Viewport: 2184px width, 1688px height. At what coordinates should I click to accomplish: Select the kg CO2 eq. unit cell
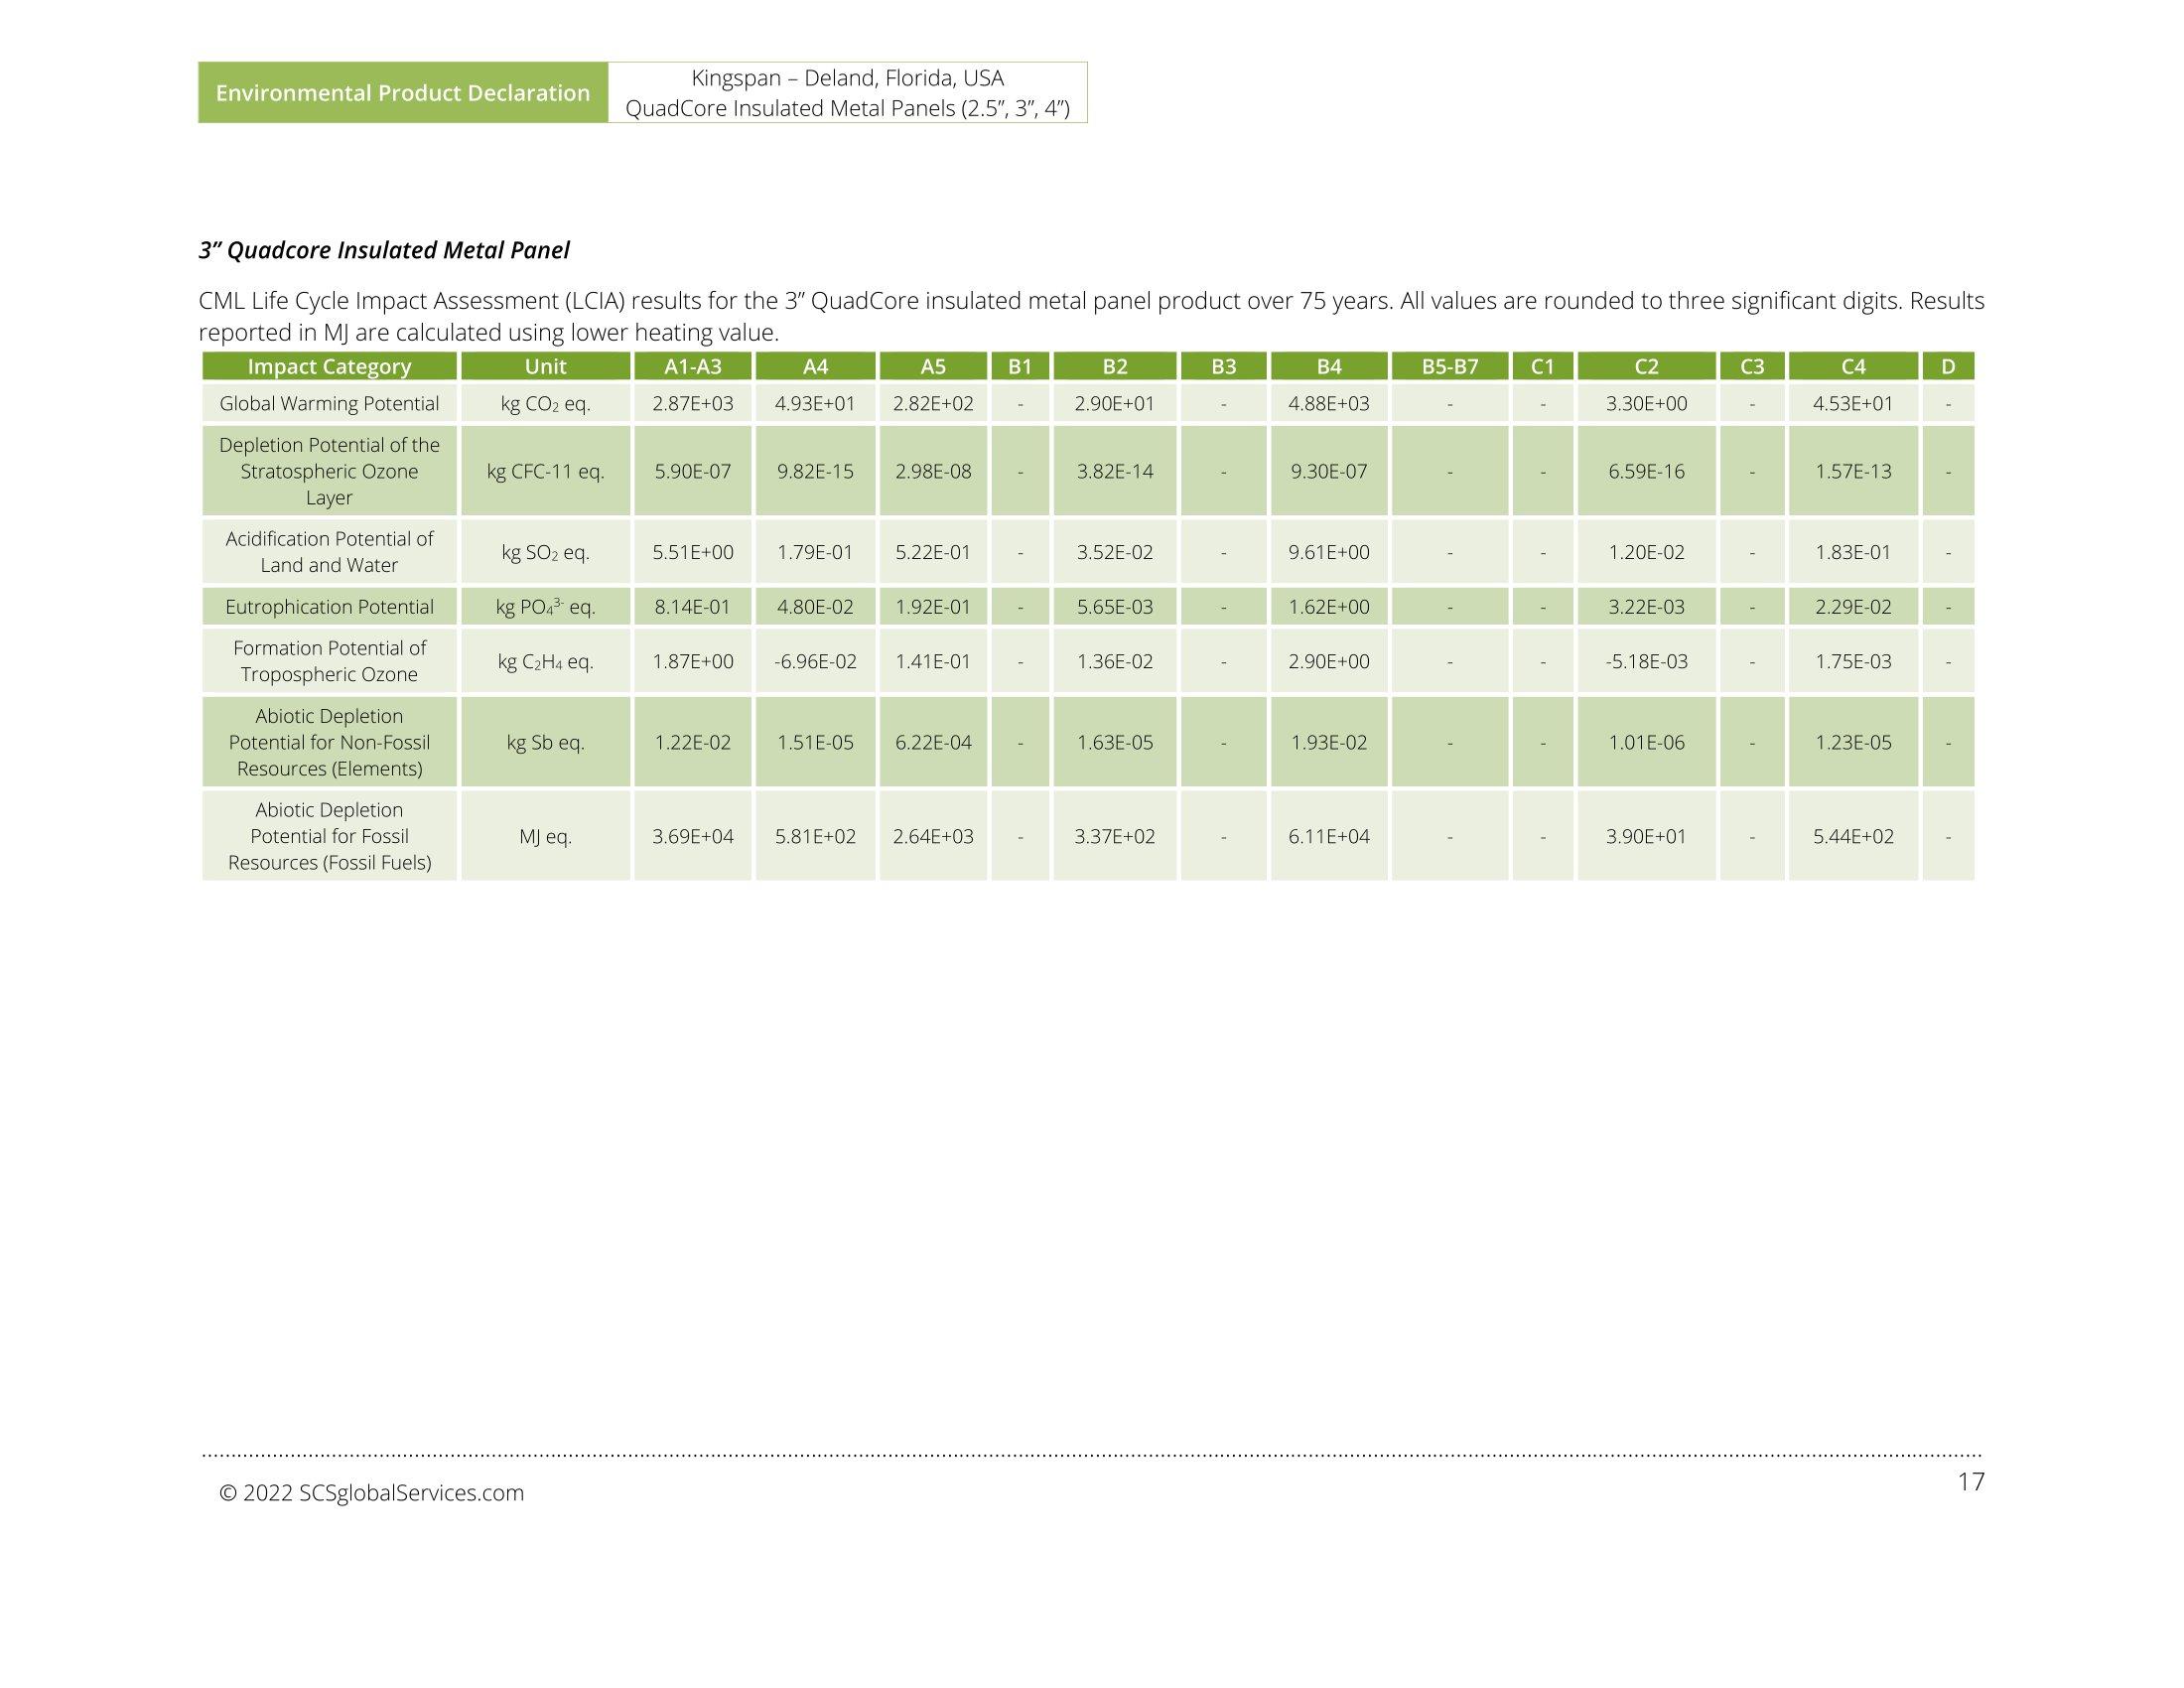click(x=546, y=403)
